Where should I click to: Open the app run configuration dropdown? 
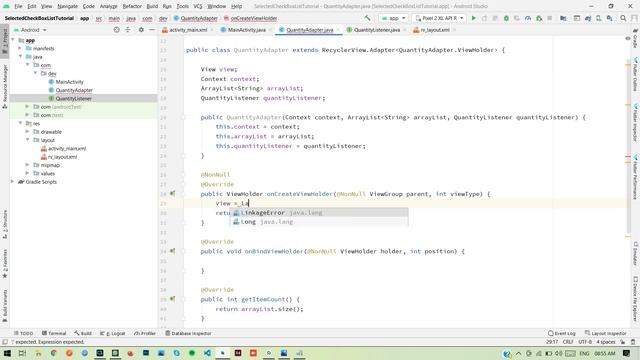393,18
